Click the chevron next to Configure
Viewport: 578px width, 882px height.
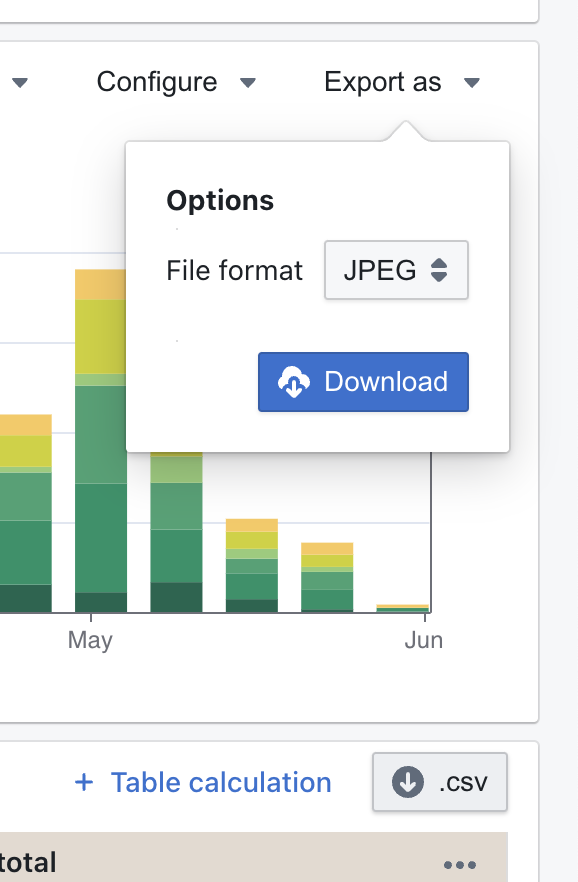pyautogui.click(x=248, y=84)
